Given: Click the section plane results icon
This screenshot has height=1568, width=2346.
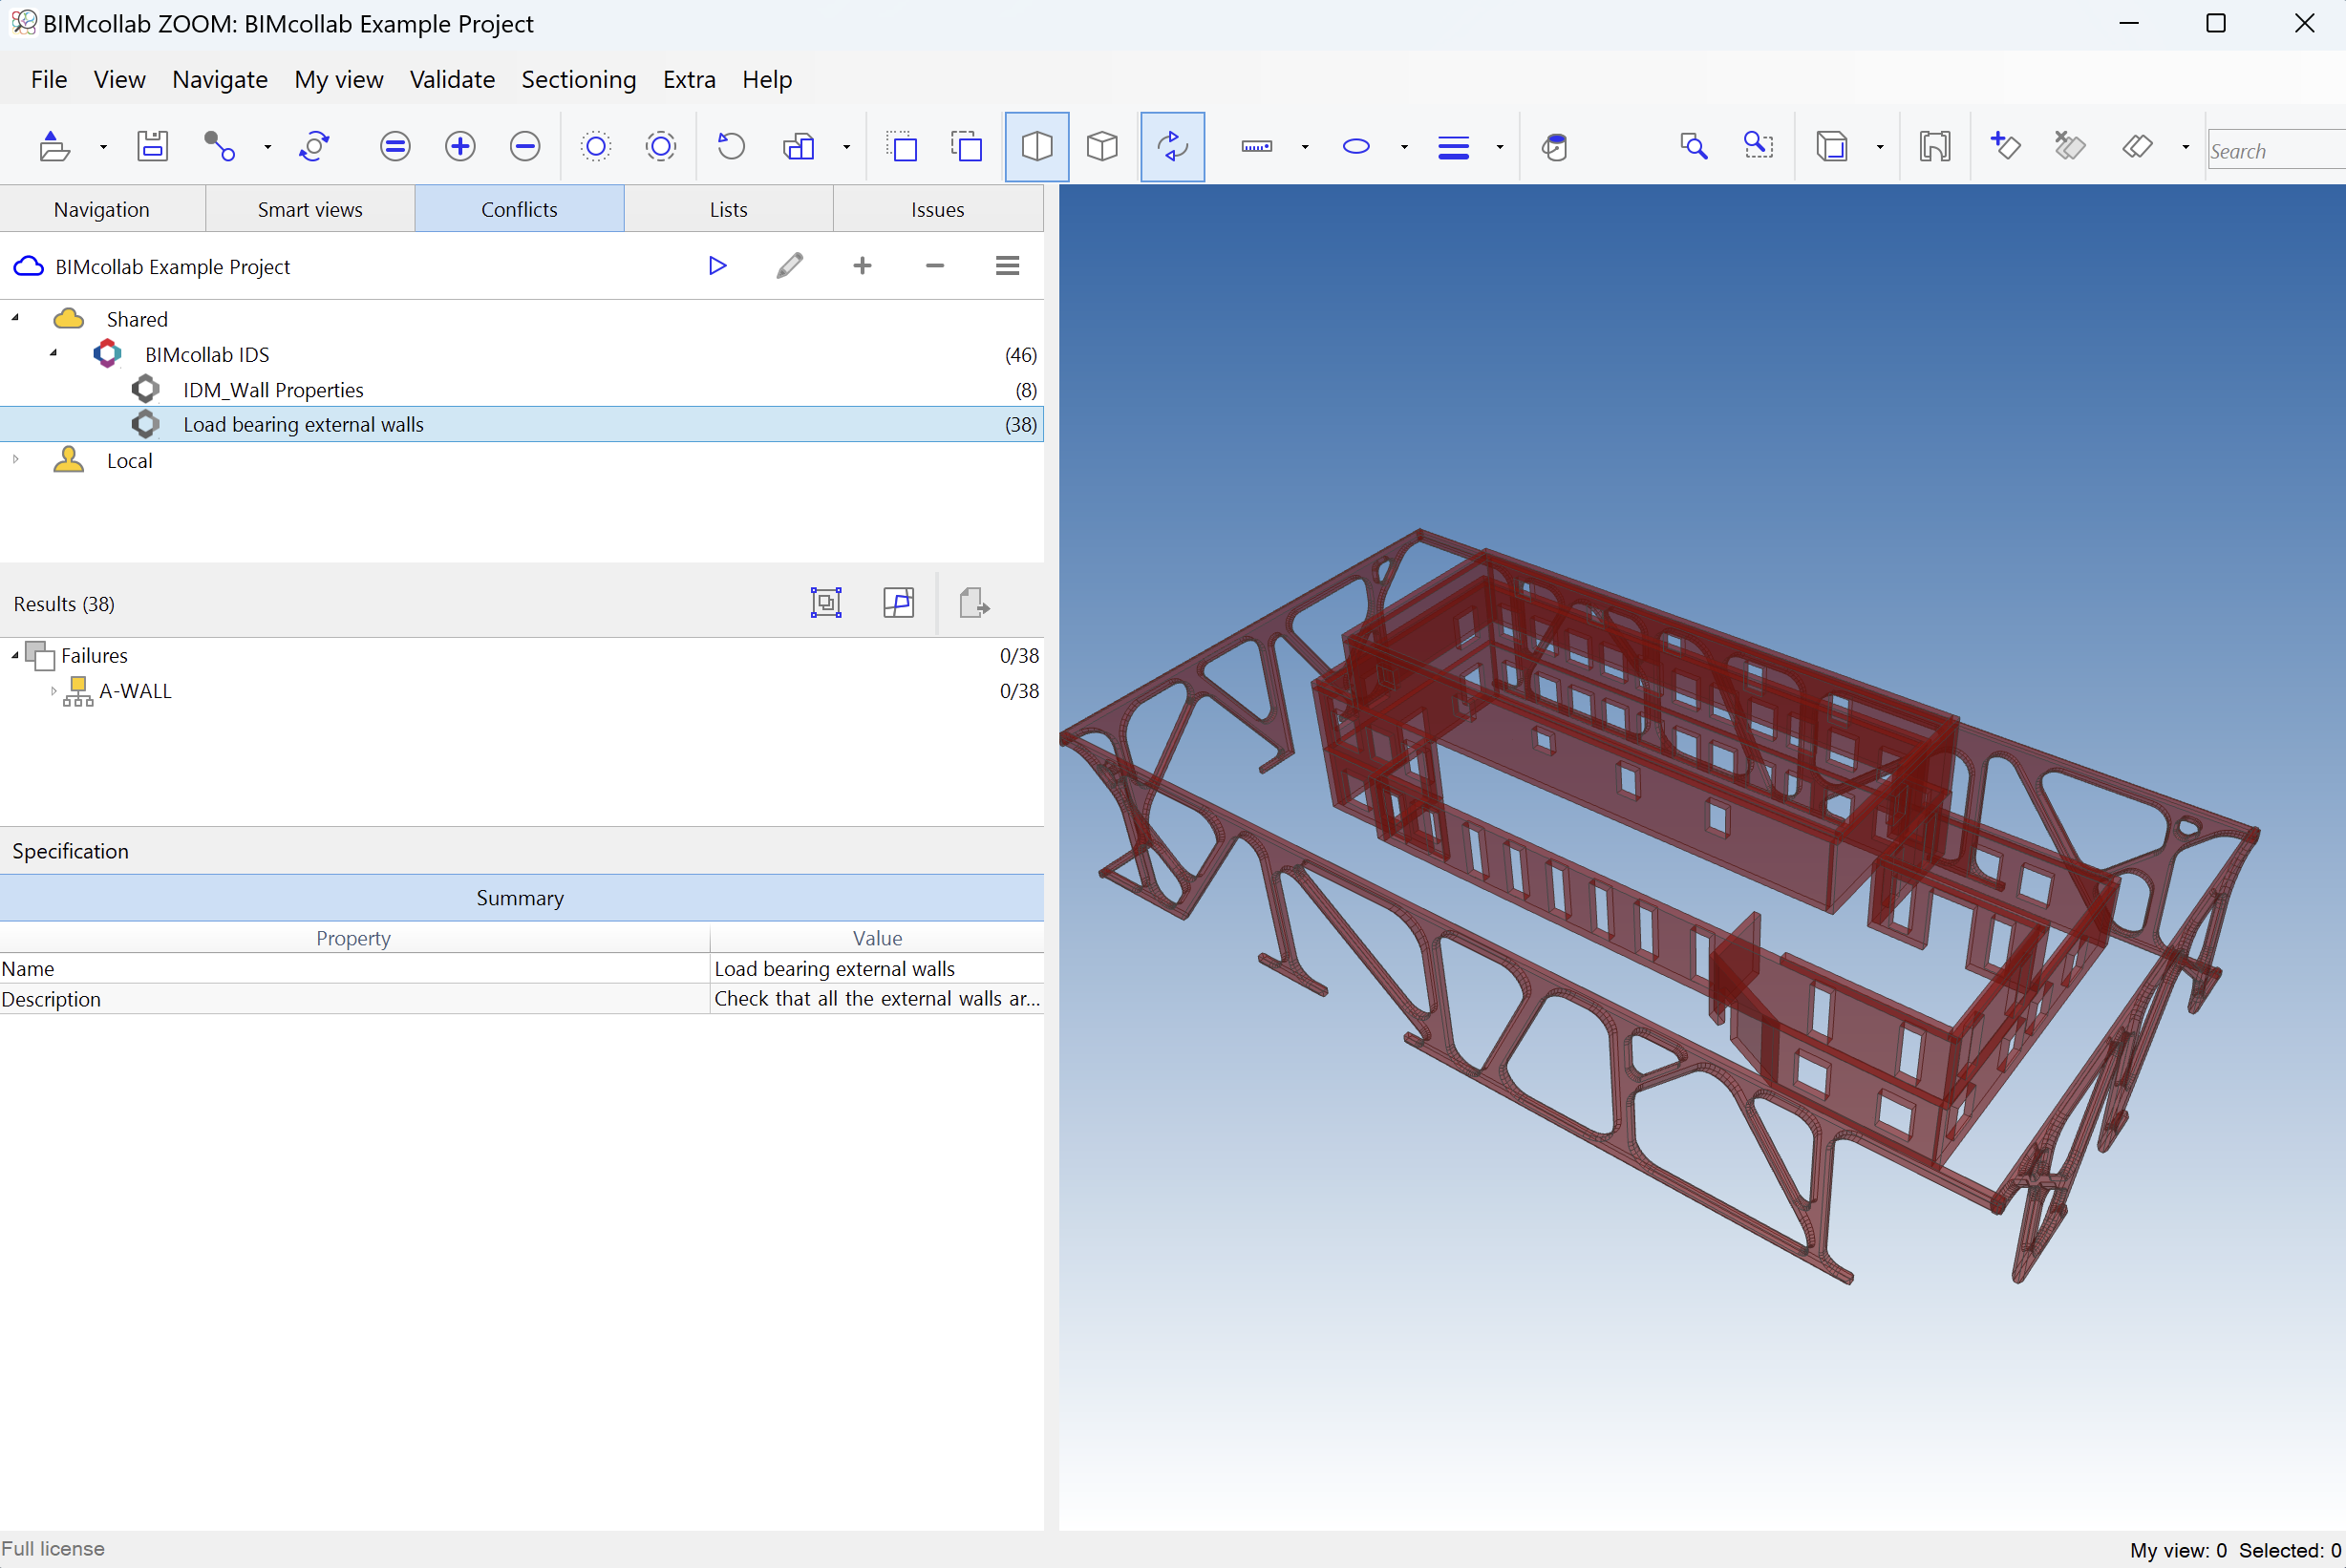Looking at the screenshot, I should tap(898, 602).
